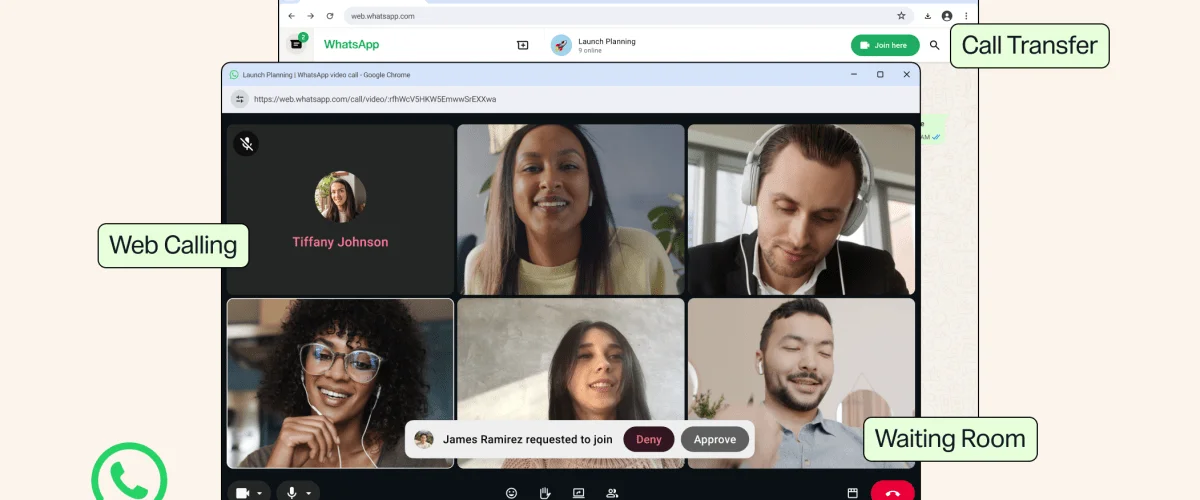
Task: Click the web.whatsapp.com address bar
Action: (x=628, y=16)
